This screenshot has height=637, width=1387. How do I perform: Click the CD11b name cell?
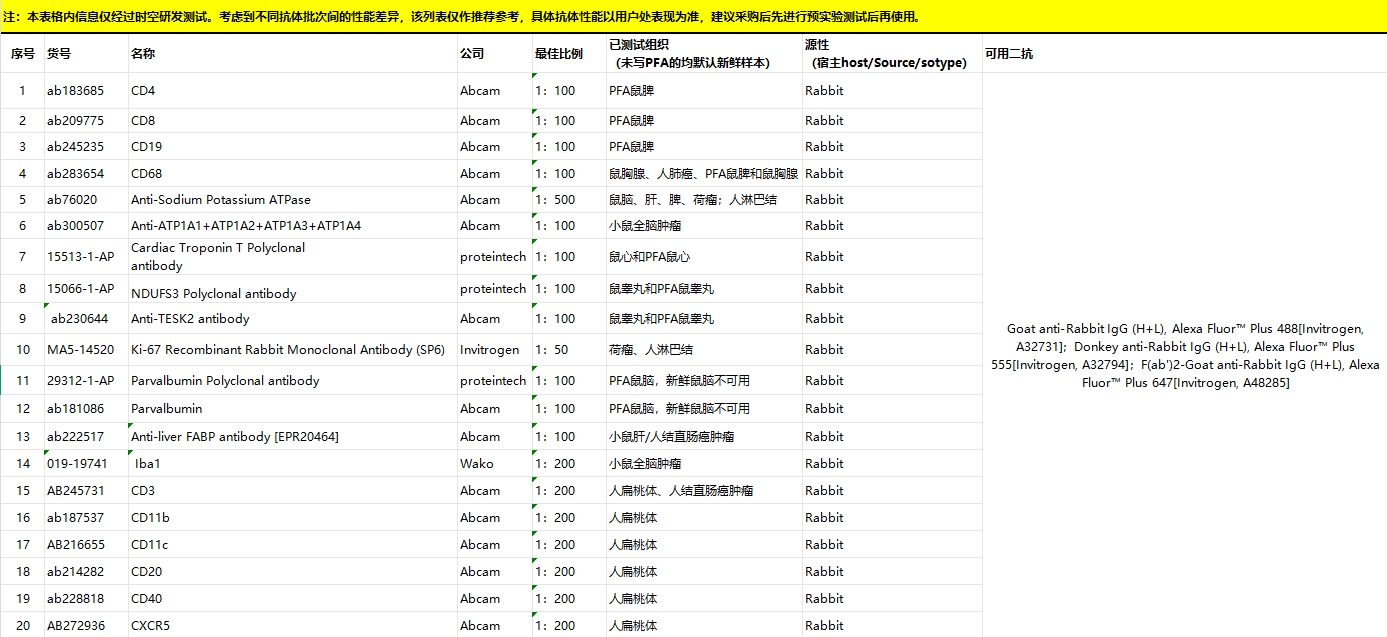293,517
